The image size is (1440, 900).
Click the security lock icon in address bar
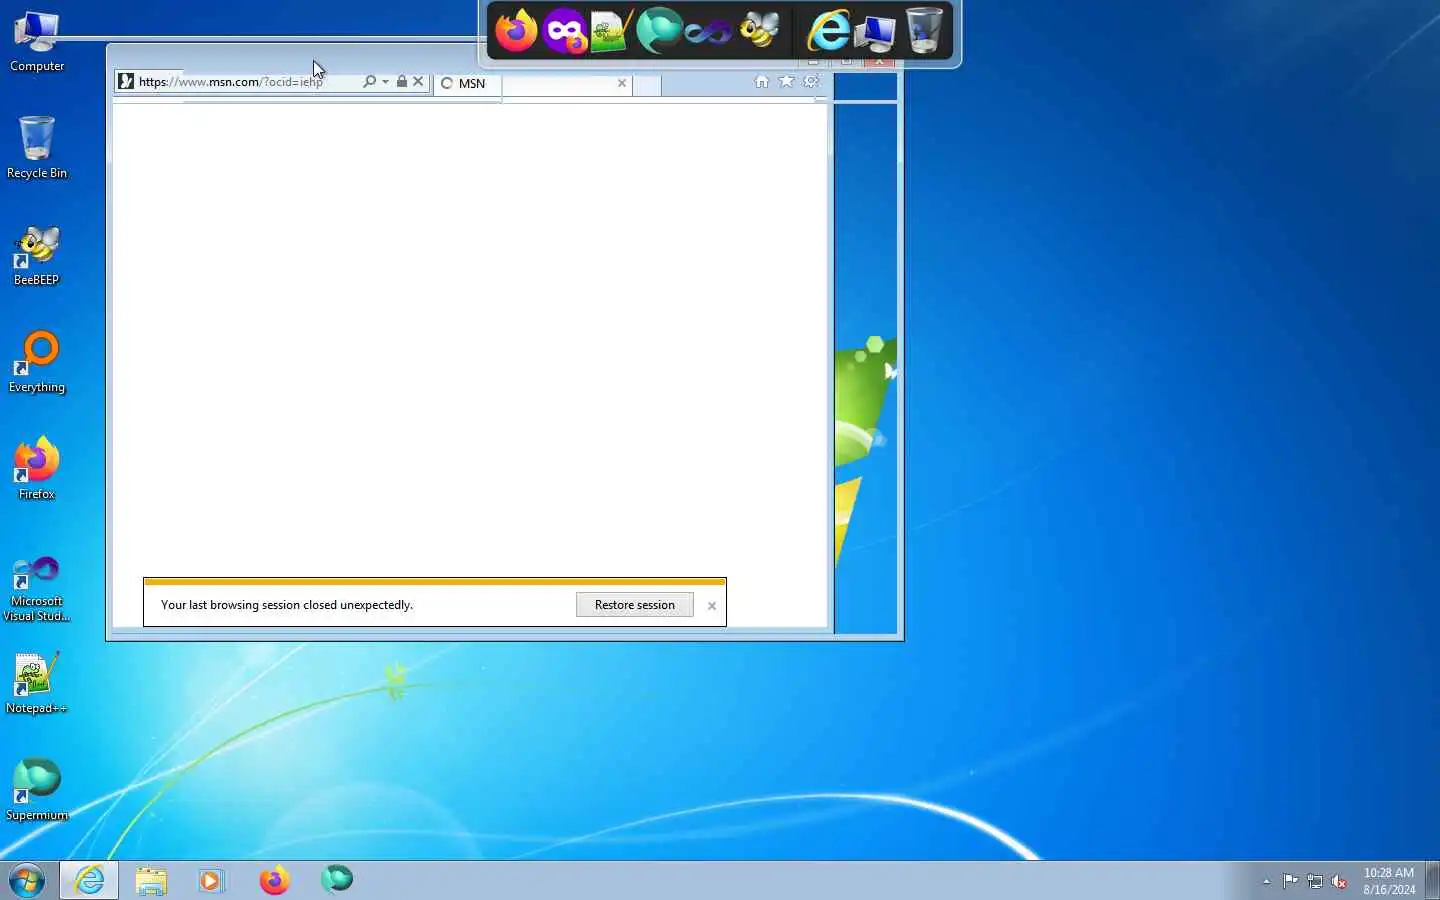402,82
